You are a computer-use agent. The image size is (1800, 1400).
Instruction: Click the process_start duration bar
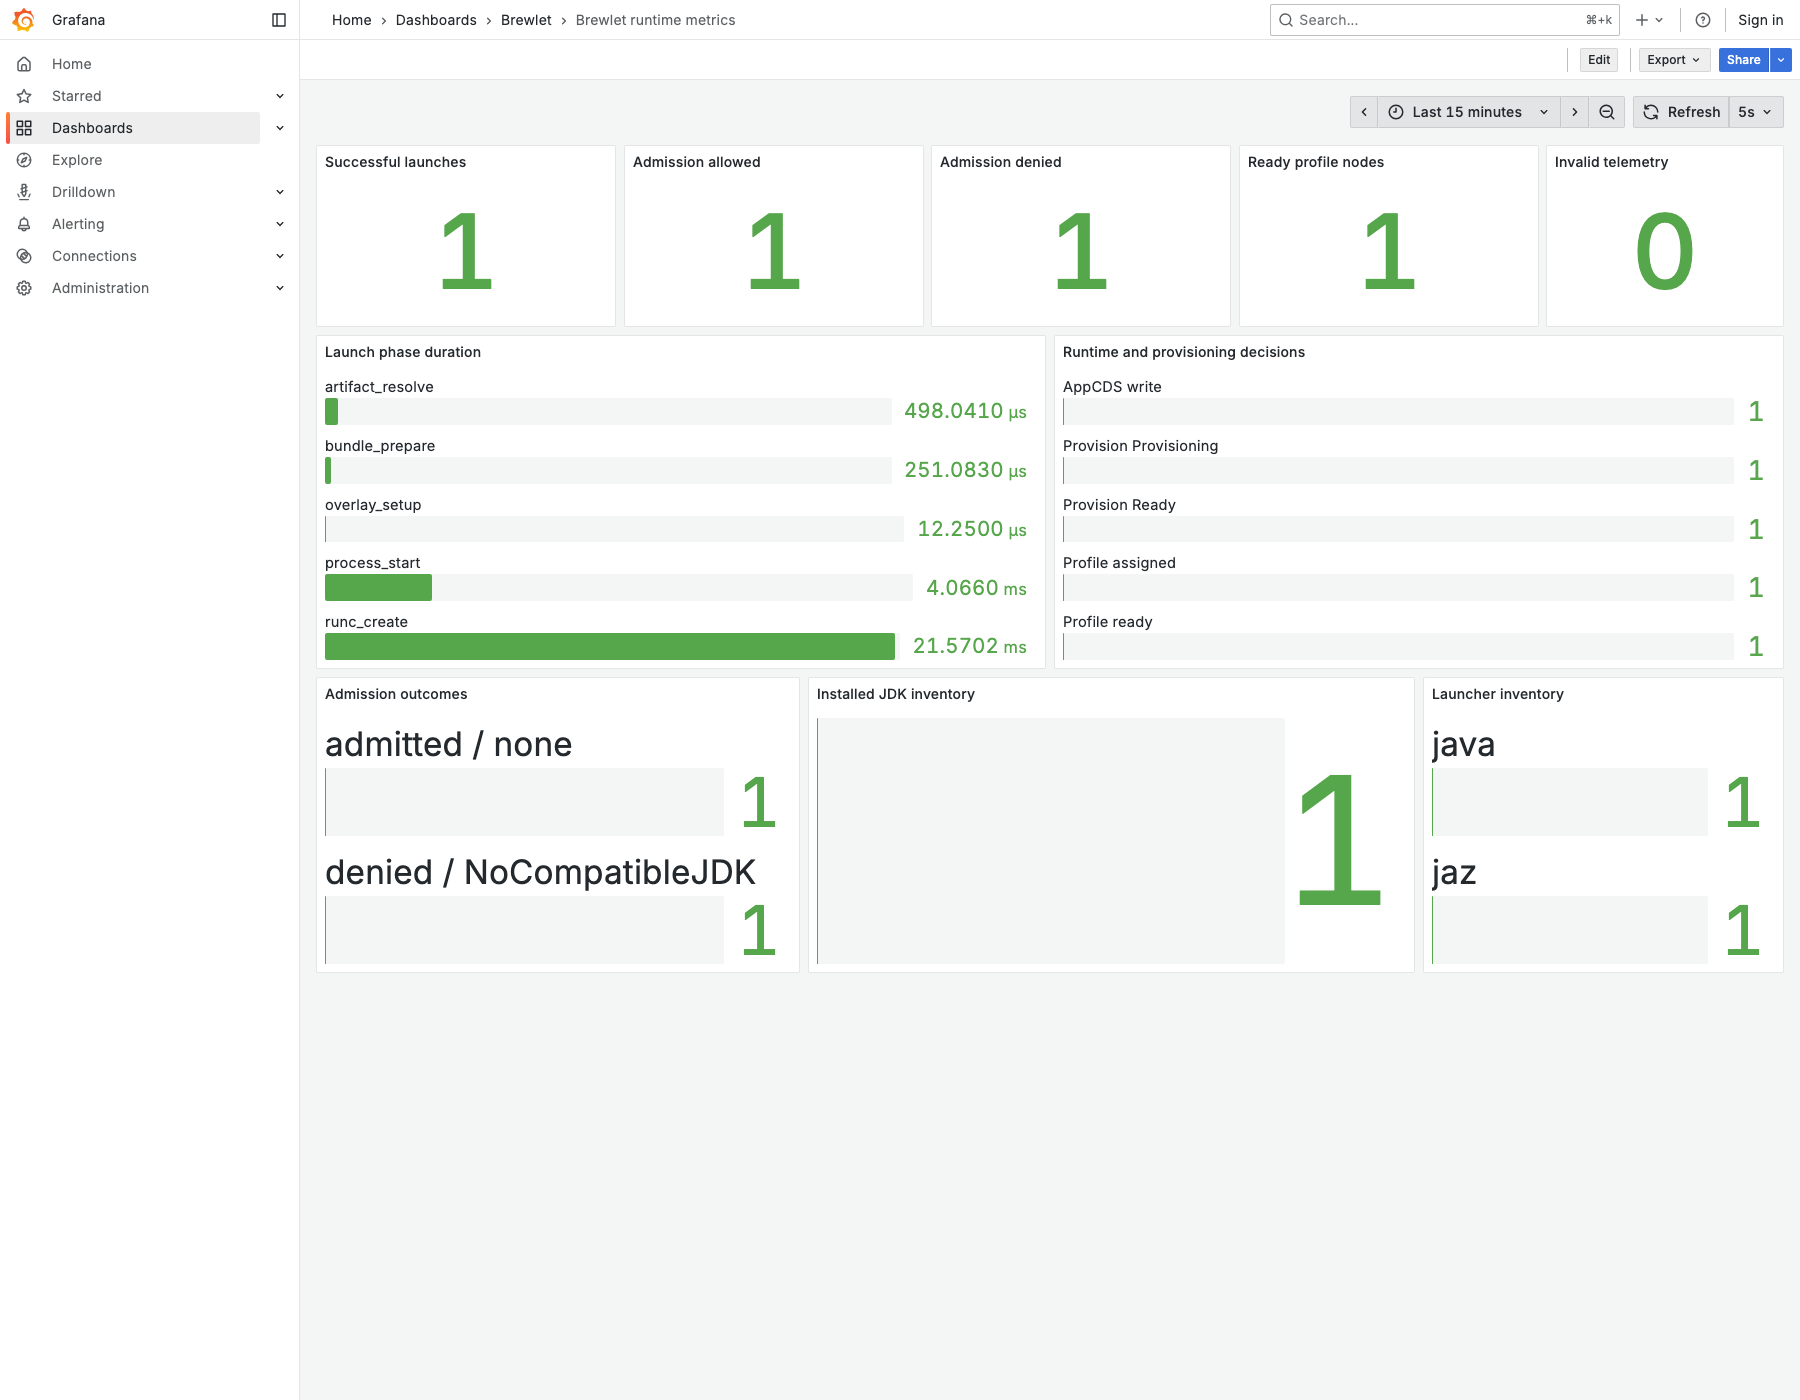(378, 588)
